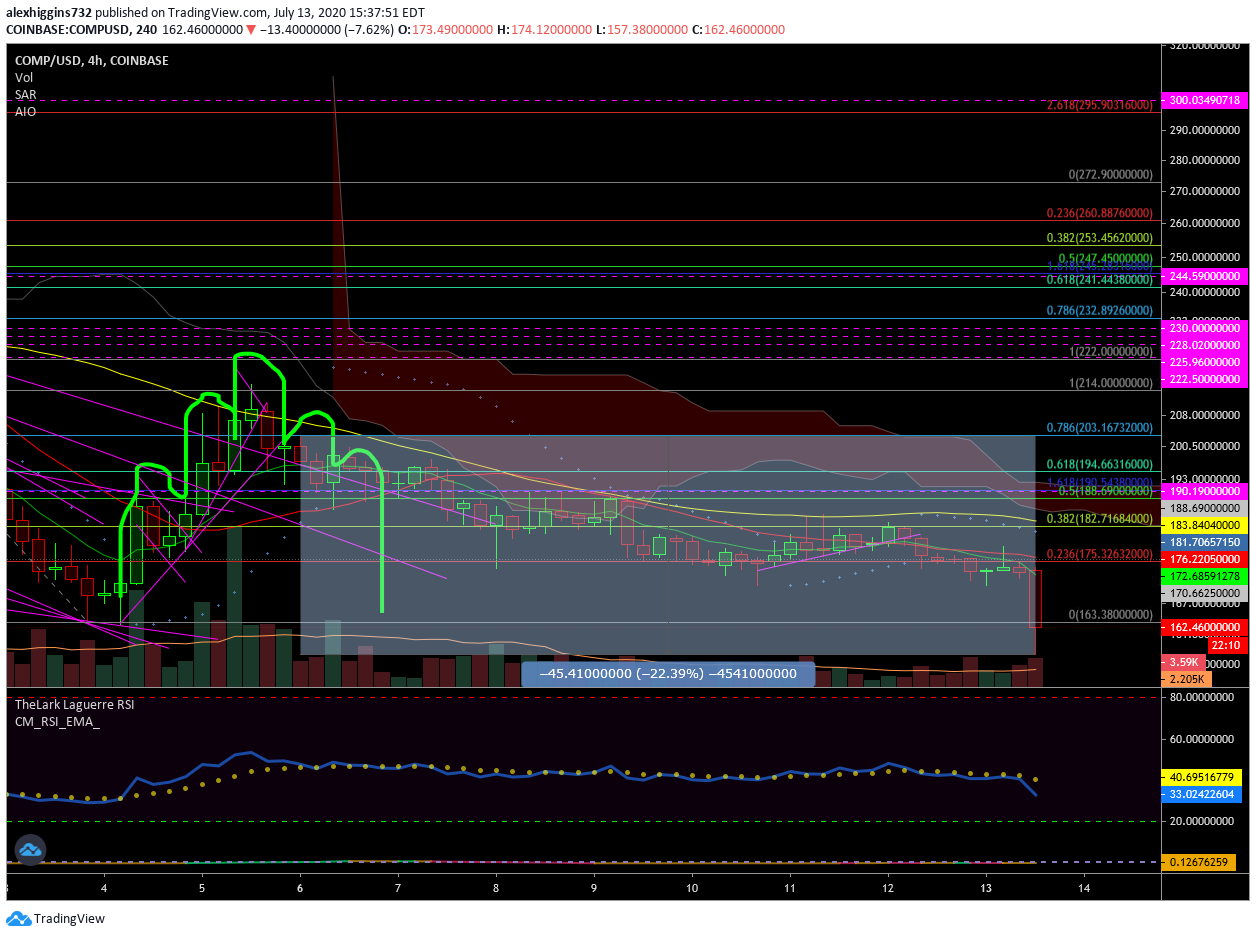Select the SAR indicator label
The width and height of the screenshot is (1256, 937).
point(25,94)
